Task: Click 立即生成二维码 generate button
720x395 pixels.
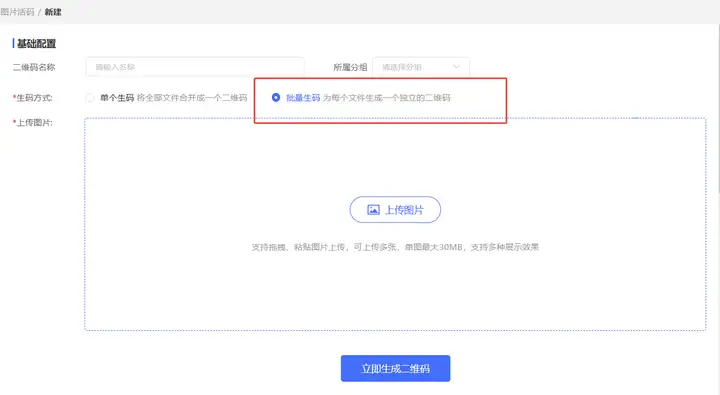Action: 395,368
